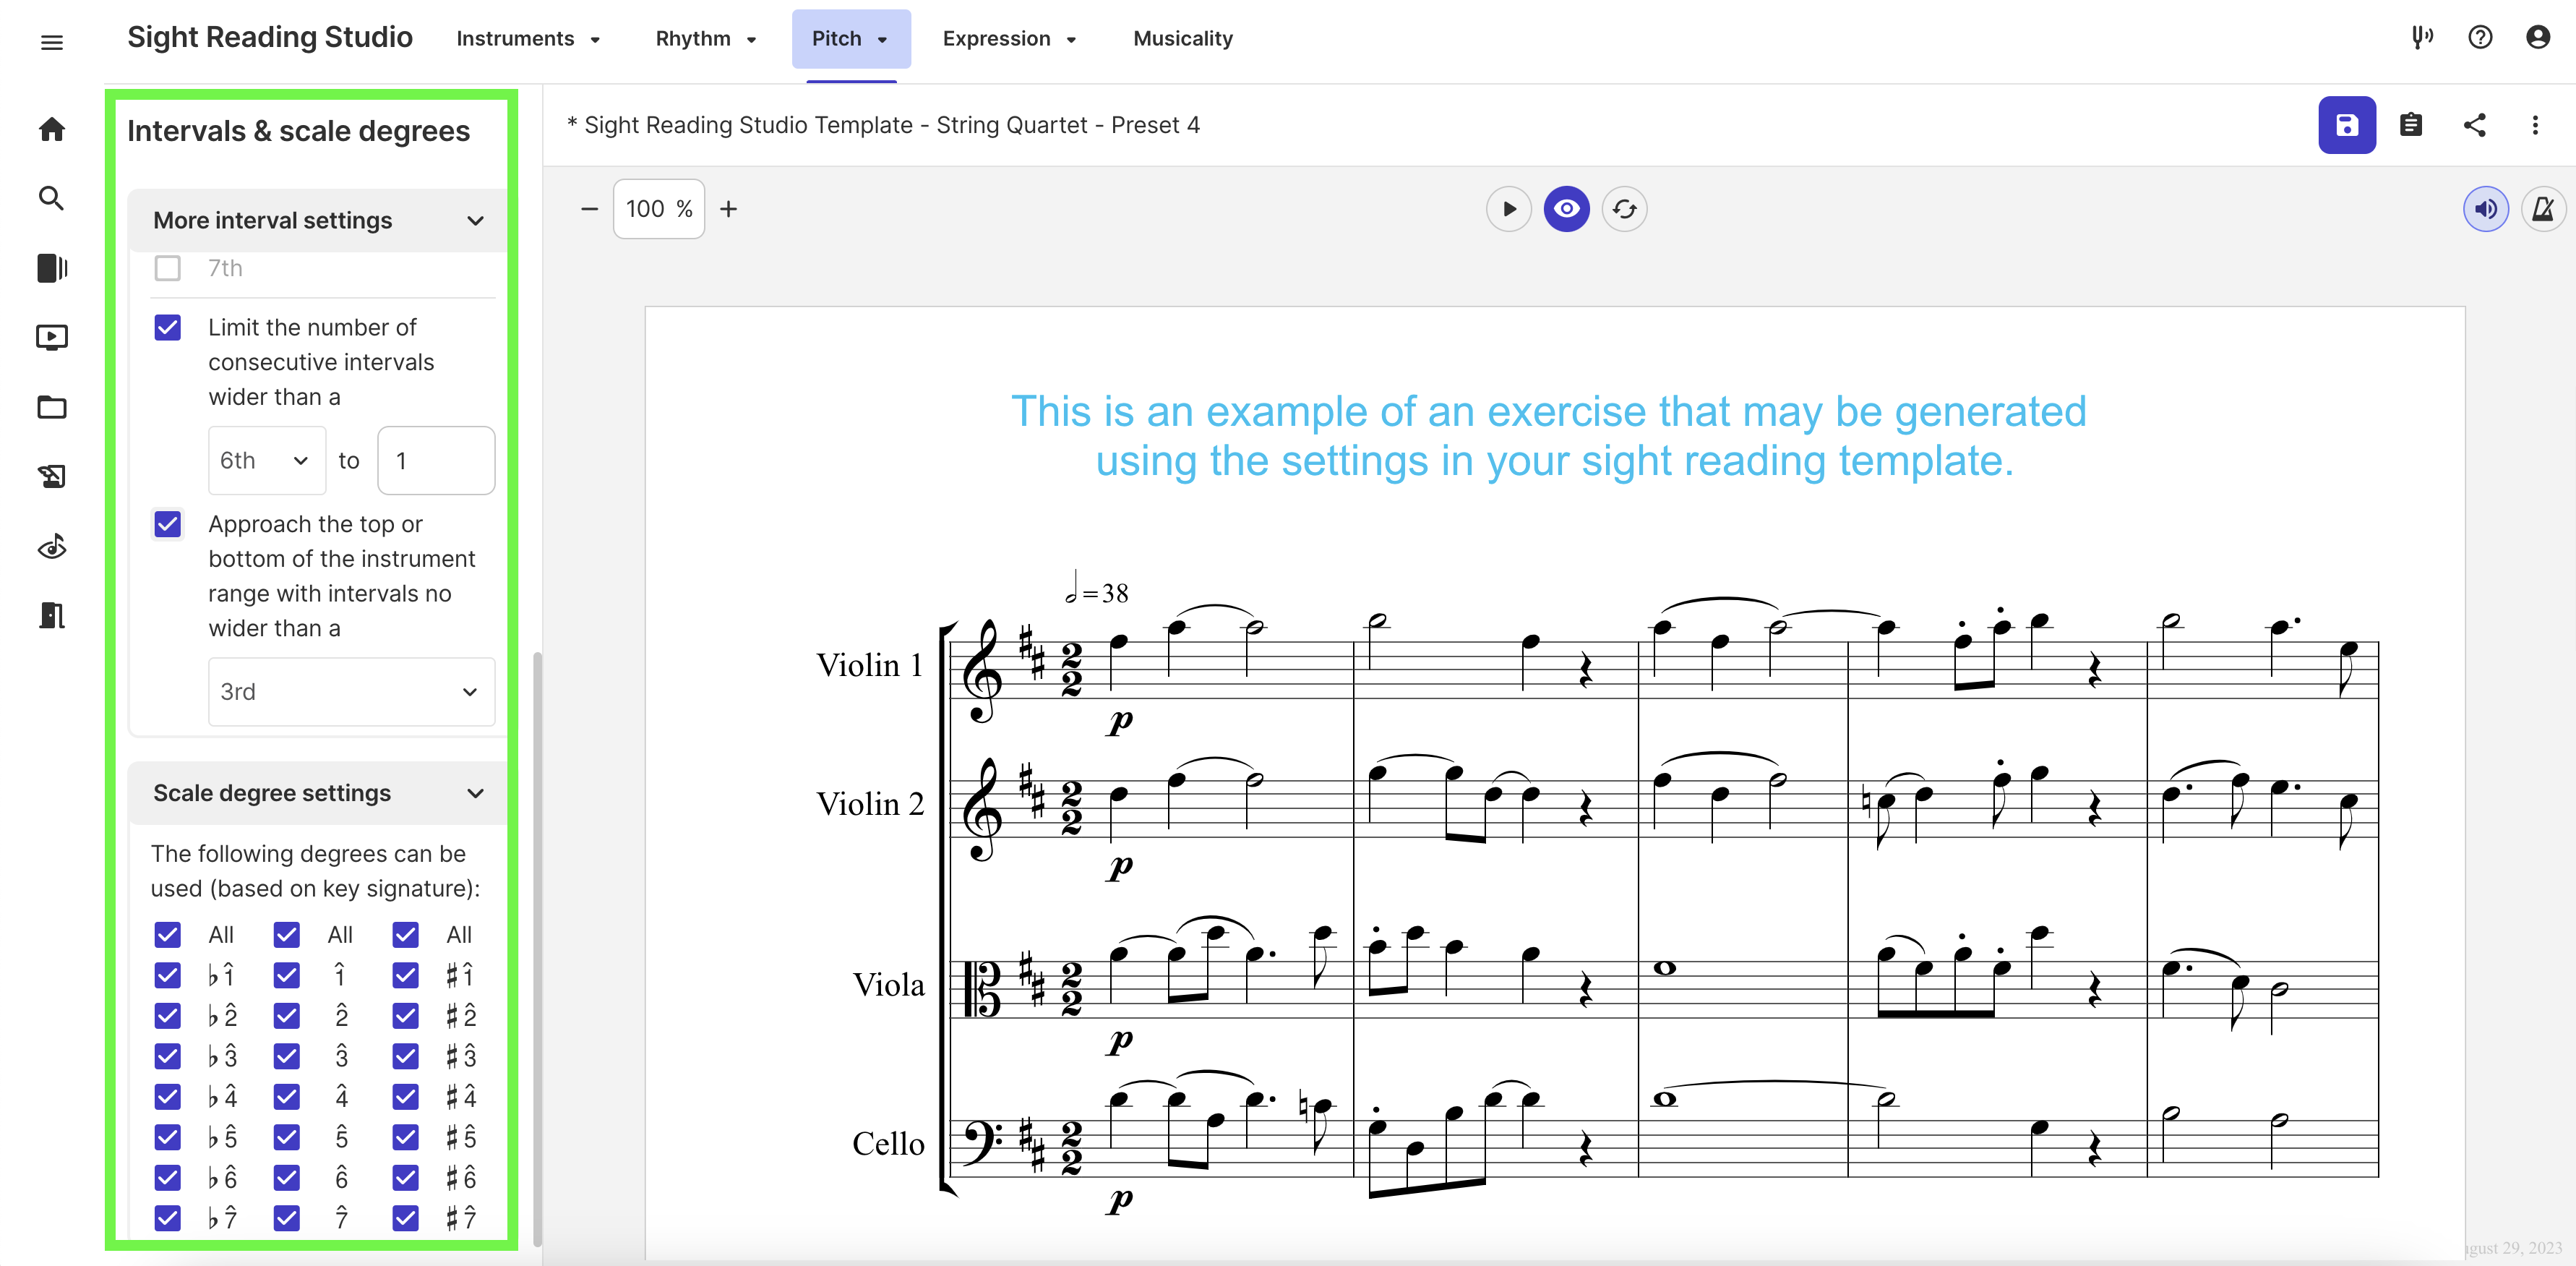
Task: Toggle the speaker sound button
Action: 2486,209
